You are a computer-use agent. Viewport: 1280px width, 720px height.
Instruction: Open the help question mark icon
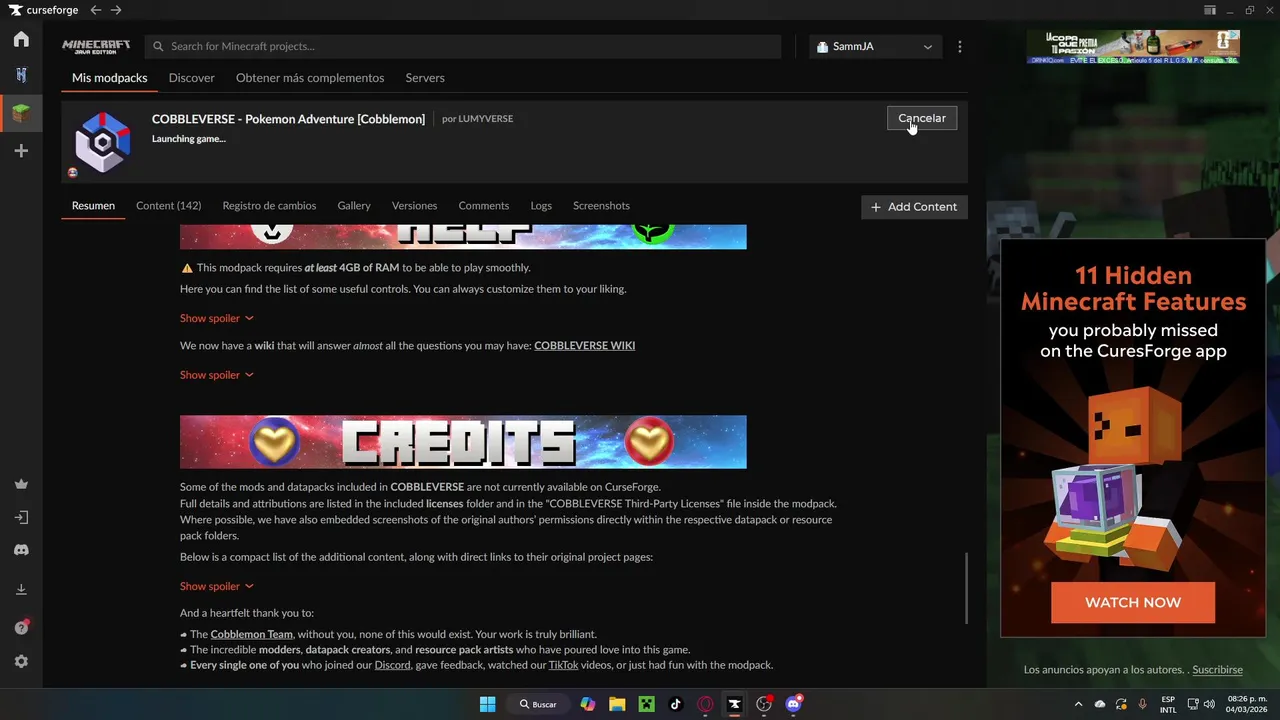tap(21, 627)
